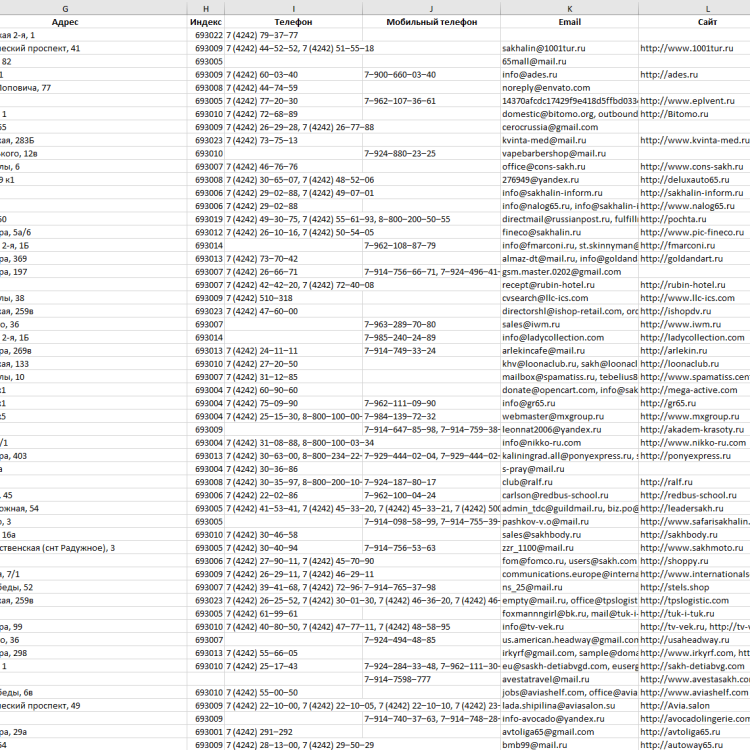This screenshot has width=750, height=750.
Task: Select email sakhalin@1001tur.ru
Action: 544,48
